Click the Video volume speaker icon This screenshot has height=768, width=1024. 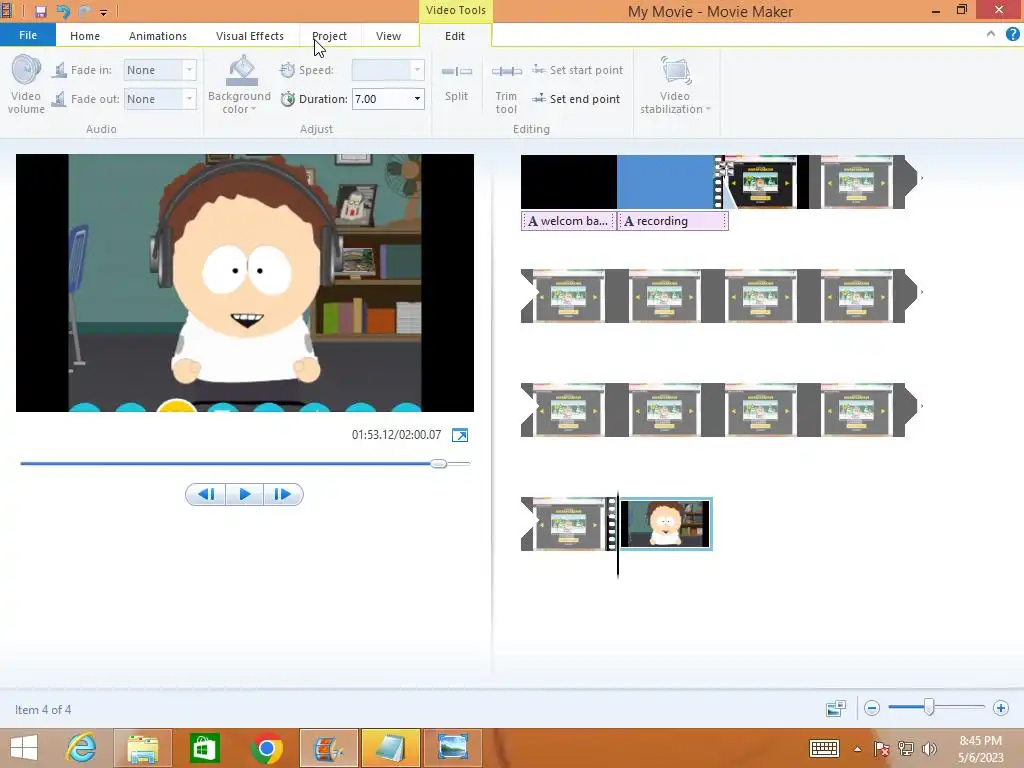point(26,69)
